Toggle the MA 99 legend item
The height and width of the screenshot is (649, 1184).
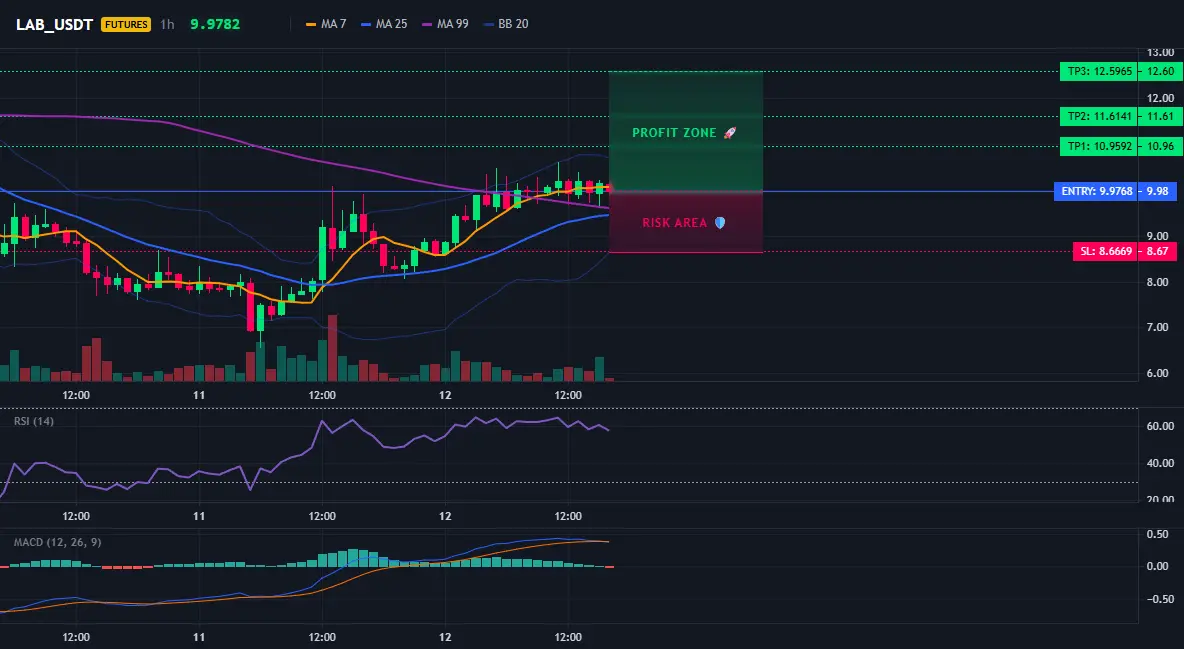pyautogui.click(x=445, y=24)
